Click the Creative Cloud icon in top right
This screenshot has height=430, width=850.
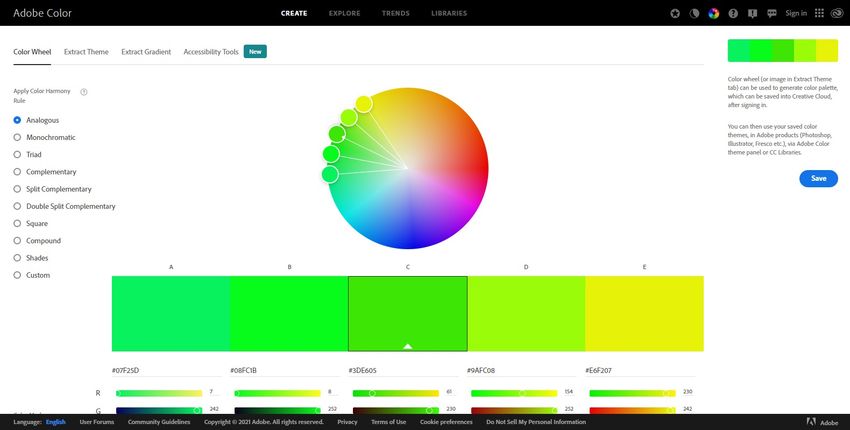point(837,14)
